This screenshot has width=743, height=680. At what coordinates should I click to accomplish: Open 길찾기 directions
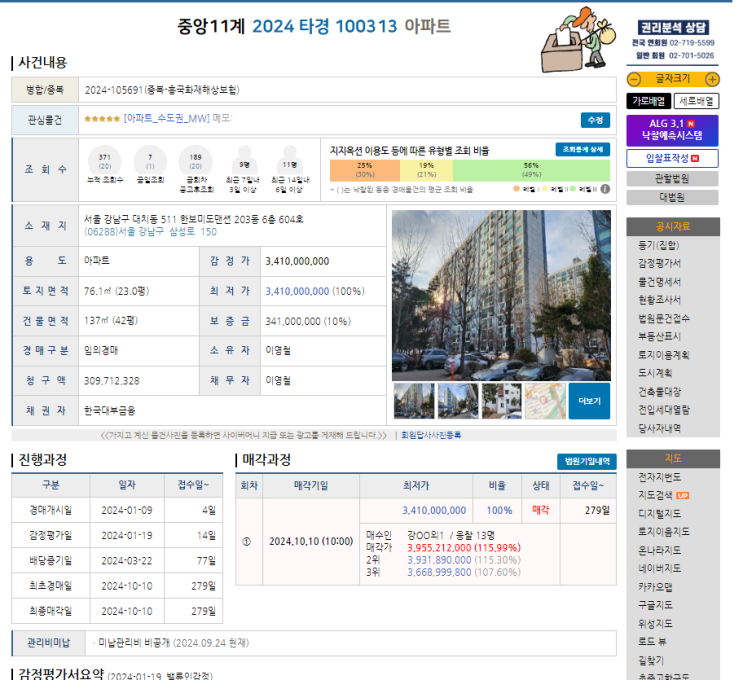651,660
